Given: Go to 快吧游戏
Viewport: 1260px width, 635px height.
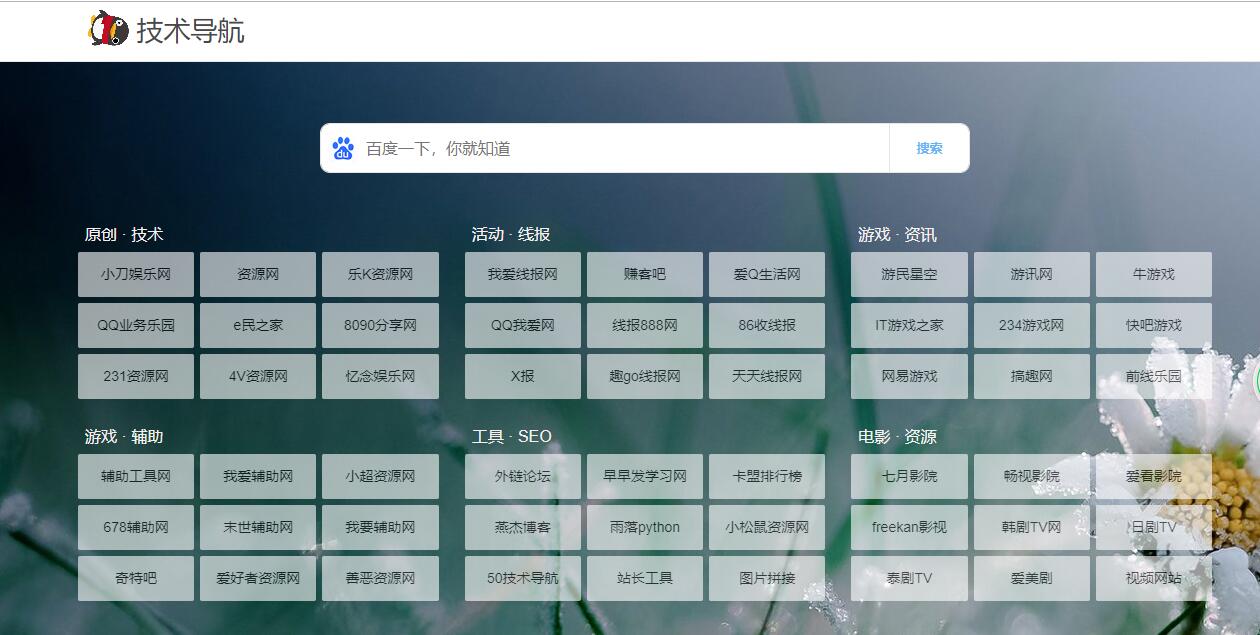Looking at the screenshot, I should [1154, 325].
